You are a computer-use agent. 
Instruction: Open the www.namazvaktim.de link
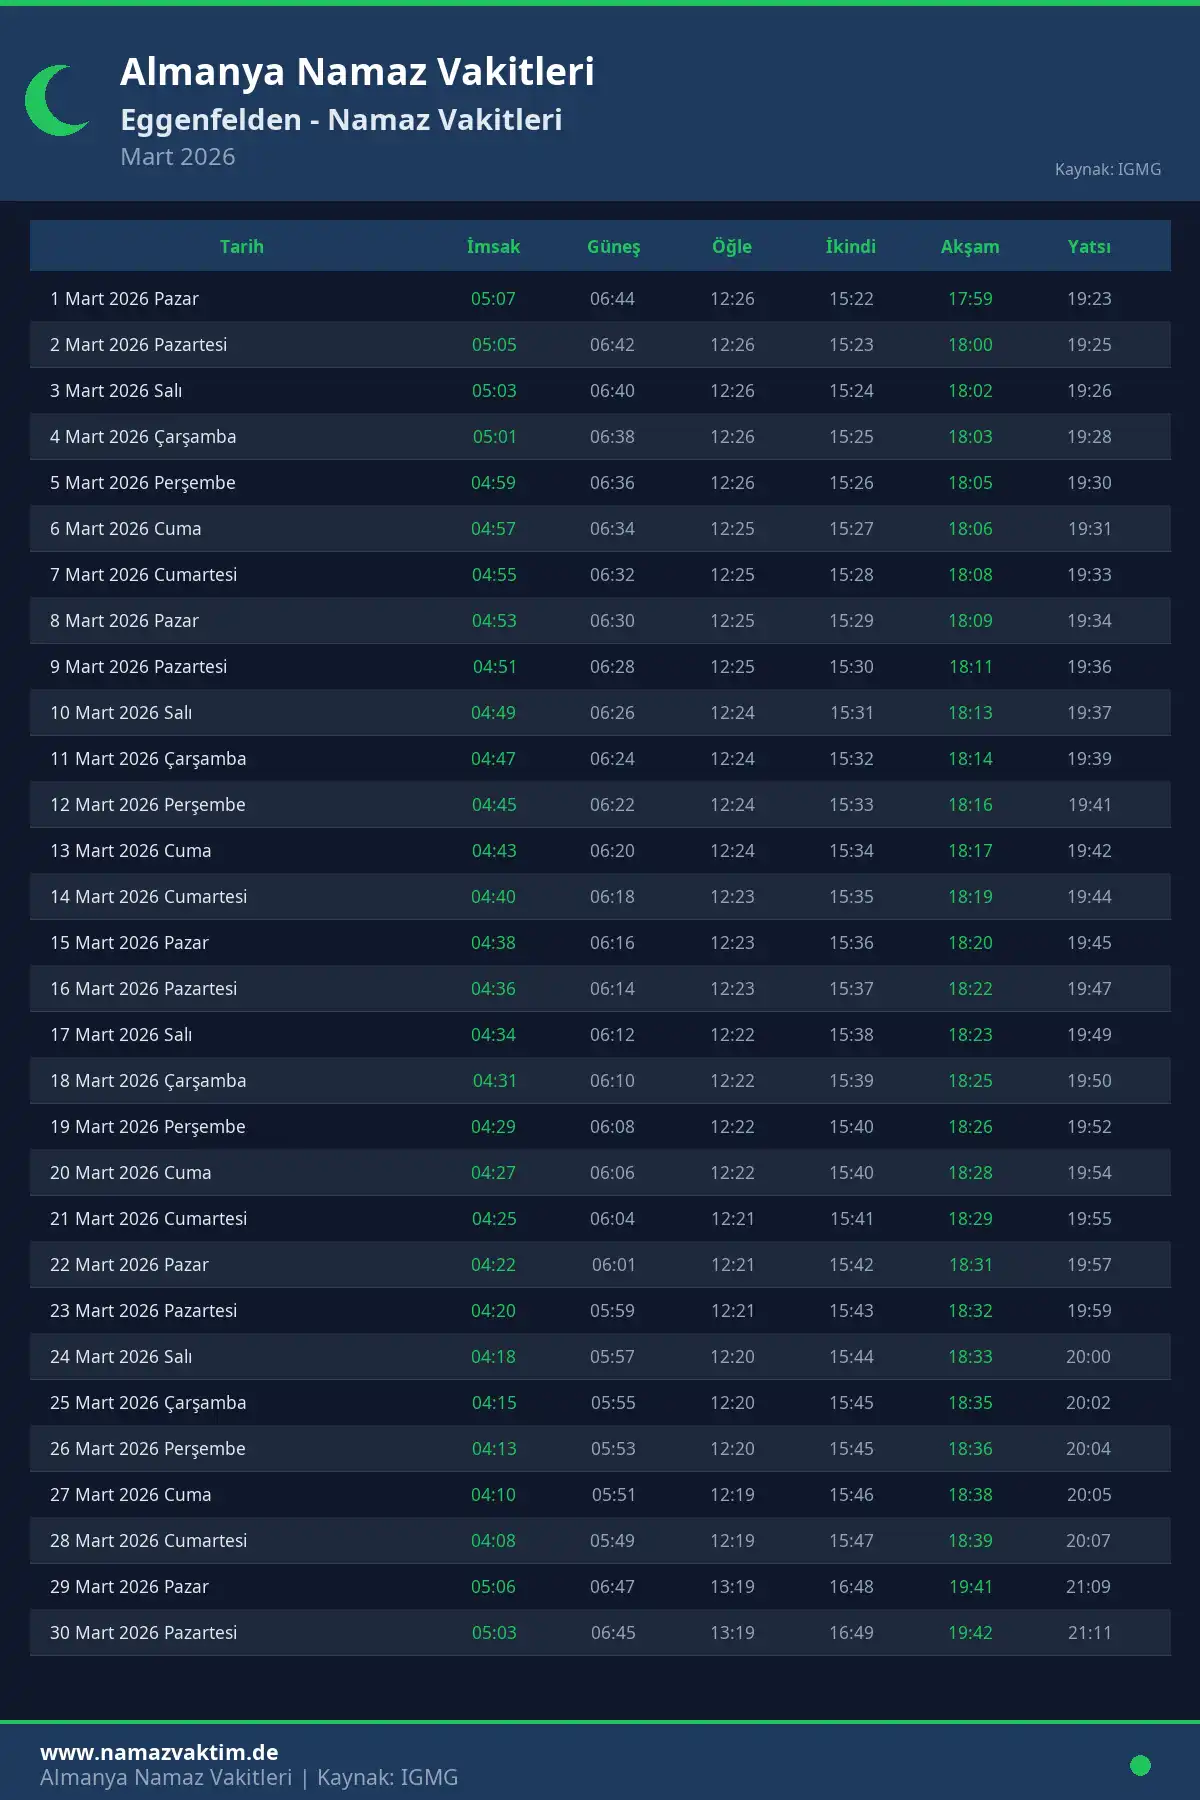pyautogui.click(x=159, y=1752)
